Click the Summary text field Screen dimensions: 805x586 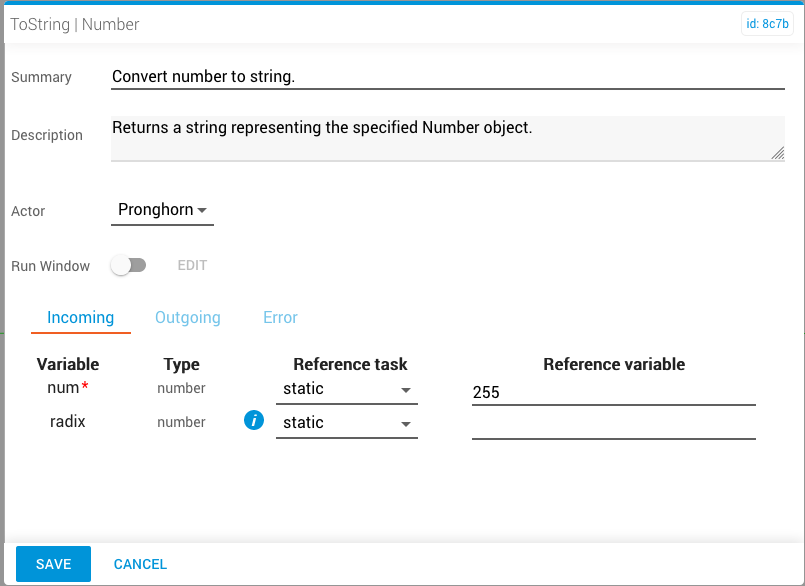[448, 77]
